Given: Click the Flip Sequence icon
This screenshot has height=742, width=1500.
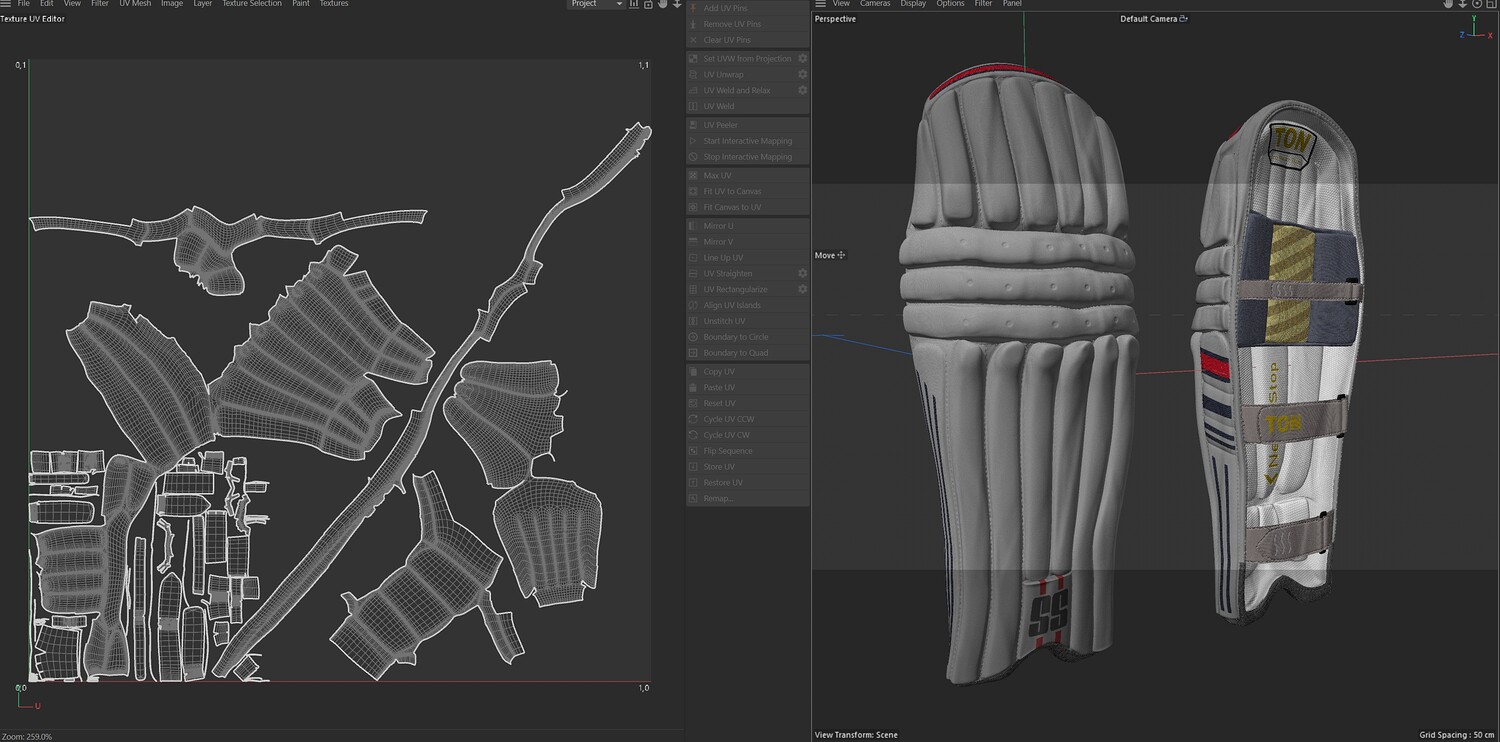Looking at the screenshot, I should [x=694, y=452].
